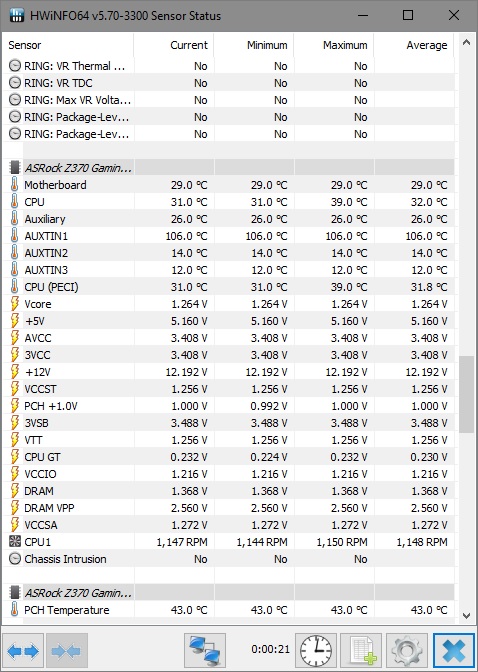Select the 3VCC sensor row
The height and width of the screenshot is (672, 478).
tap(228, 355)
